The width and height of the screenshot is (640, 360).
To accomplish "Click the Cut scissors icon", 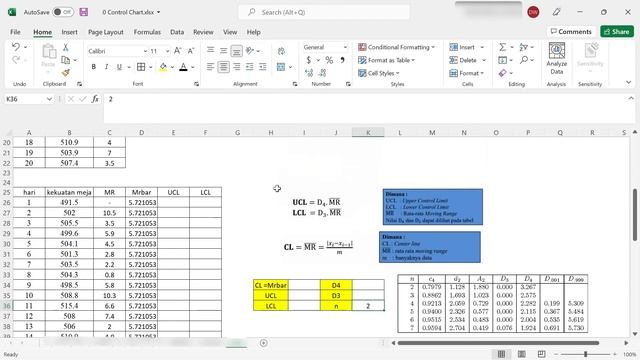I will tap(65, 47).
